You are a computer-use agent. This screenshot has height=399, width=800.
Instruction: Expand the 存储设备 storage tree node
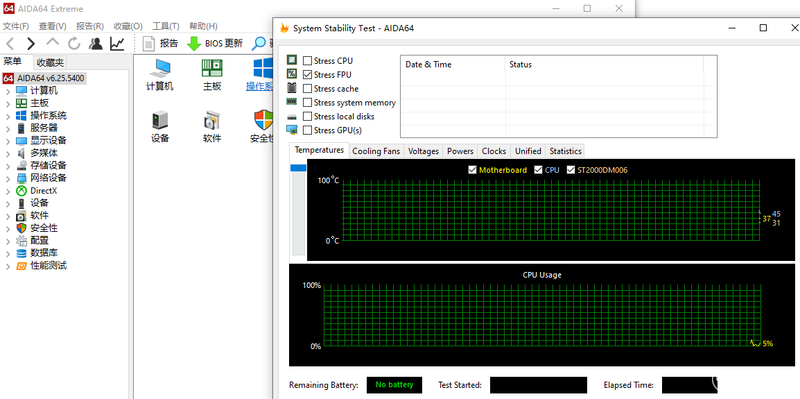coord(8,166)
